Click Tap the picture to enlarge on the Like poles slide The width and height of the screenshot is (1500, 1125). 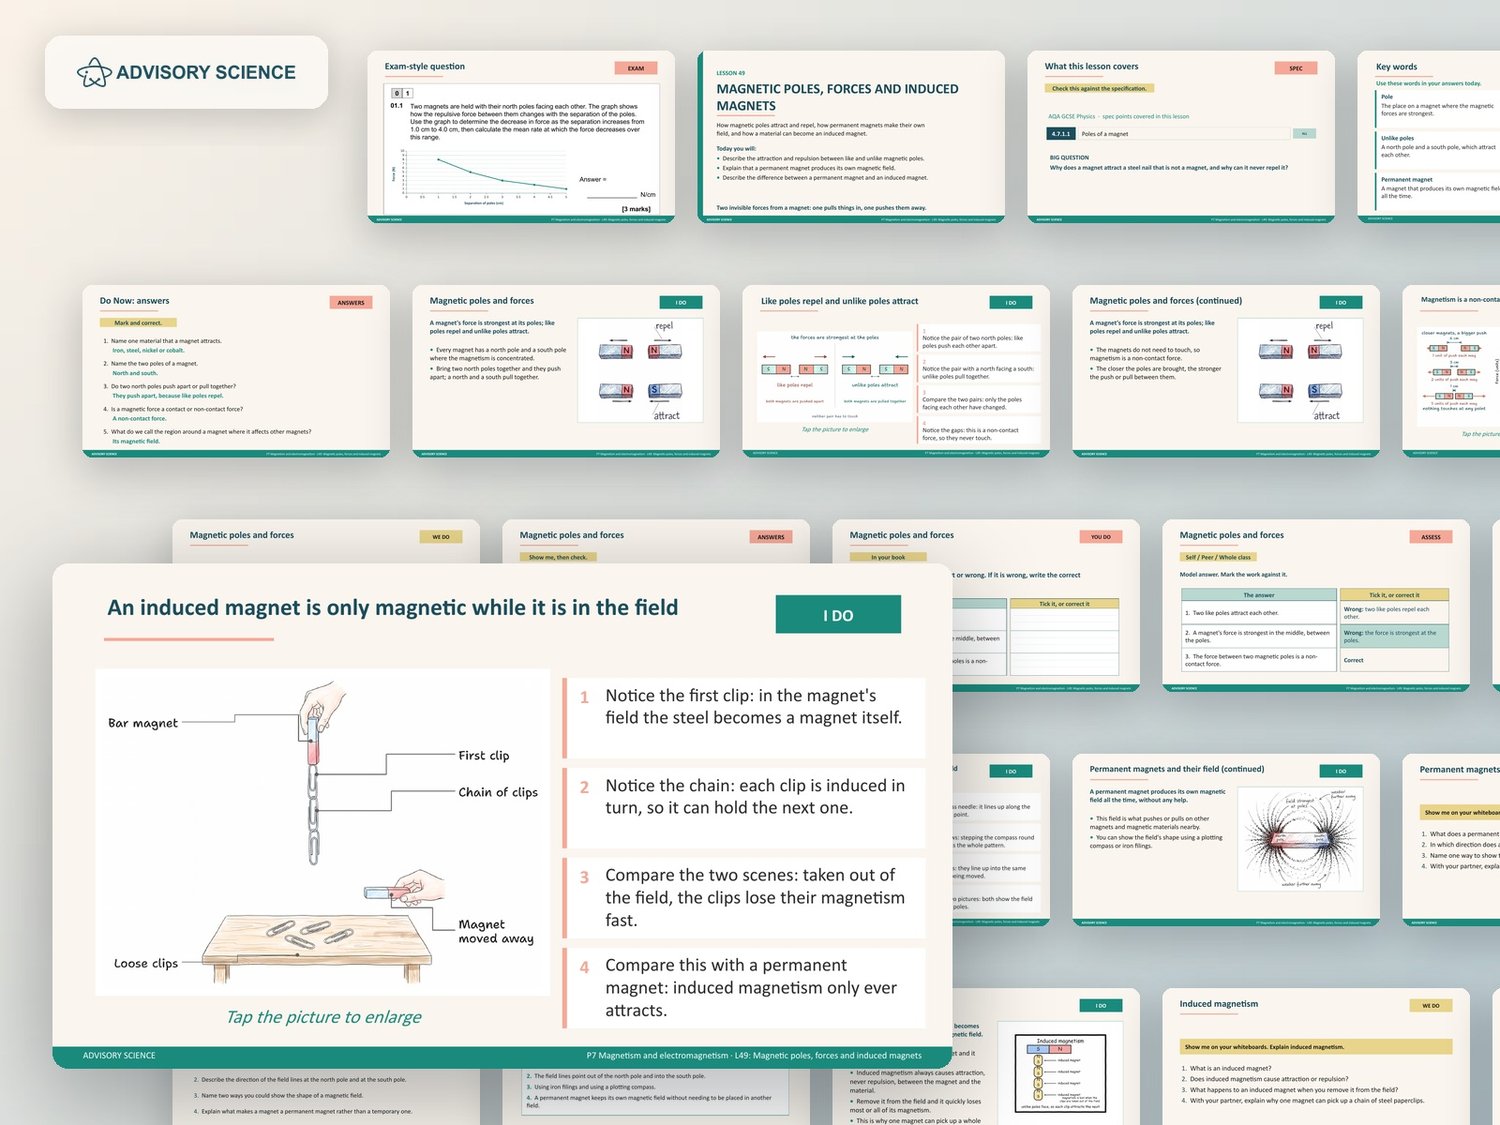coord(835,429)
